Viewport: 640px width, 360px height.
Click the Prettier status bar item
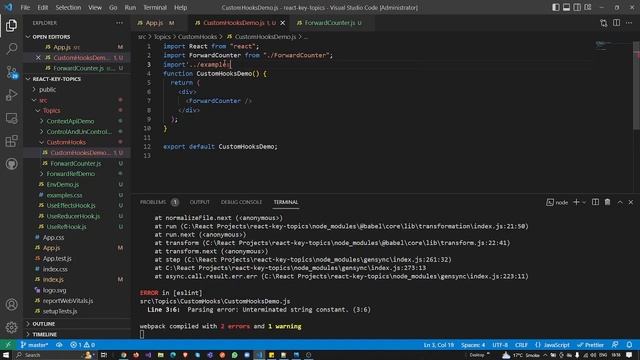click(x=590, y=345)
